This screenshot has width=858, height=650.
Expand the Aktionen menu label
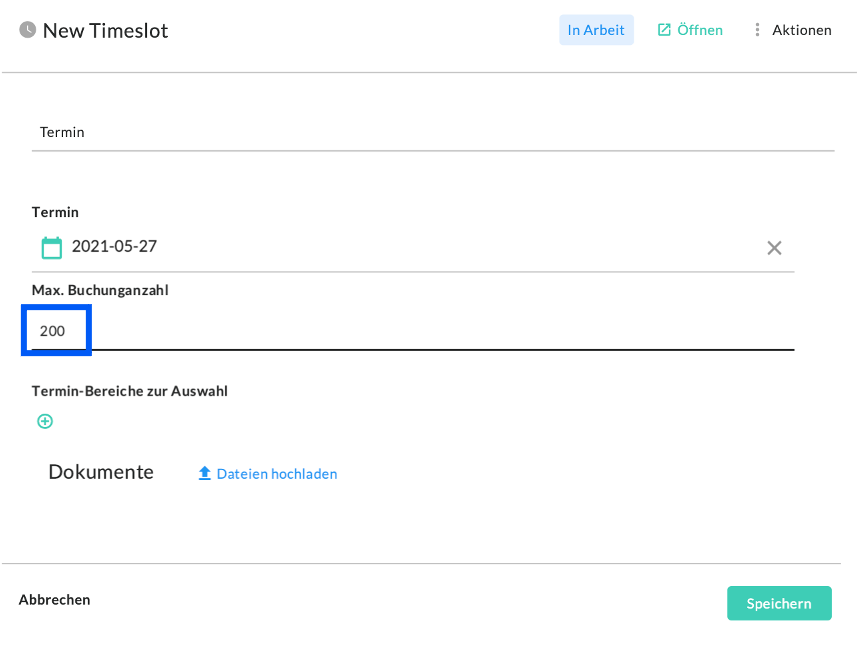tap(801, 30)
